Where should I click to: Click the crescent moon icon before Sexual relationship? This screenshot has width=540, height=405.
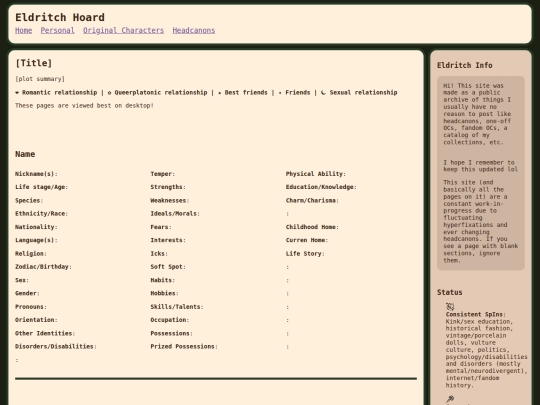click(323, 93)
